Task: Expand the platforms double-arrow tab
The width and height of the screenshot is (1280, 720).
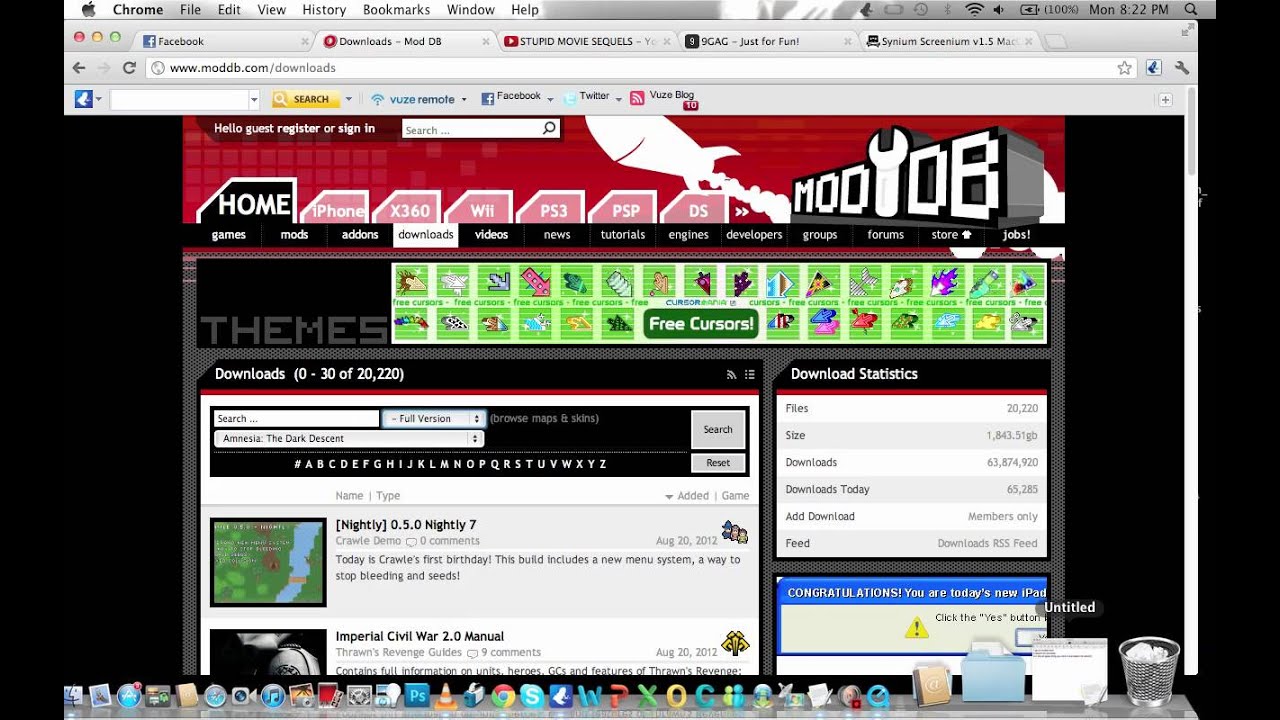Action: [x=742, y=211]
